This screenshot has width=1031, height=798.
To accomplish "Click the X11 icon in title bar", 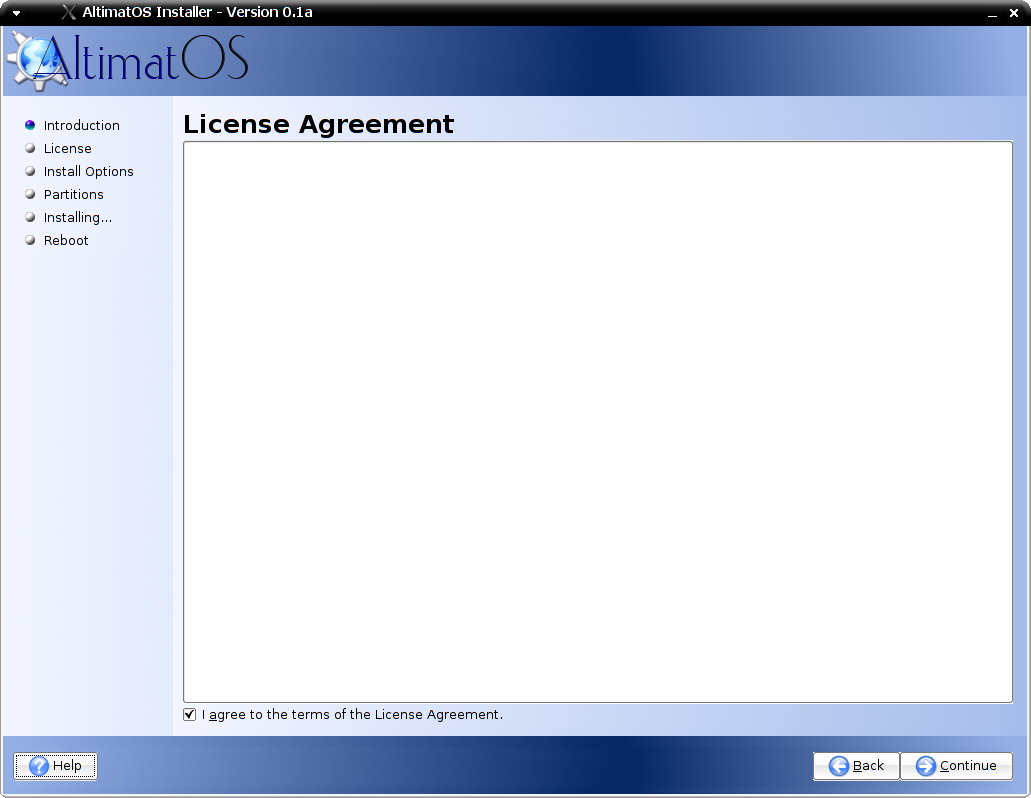I will point(68,12).
